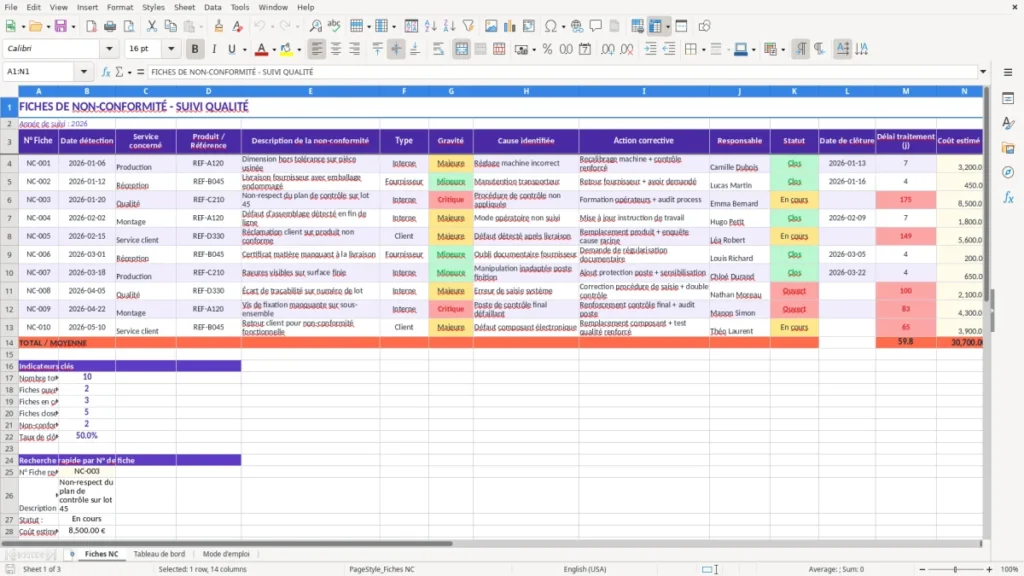Toggle Align Left

click(317, 49)
